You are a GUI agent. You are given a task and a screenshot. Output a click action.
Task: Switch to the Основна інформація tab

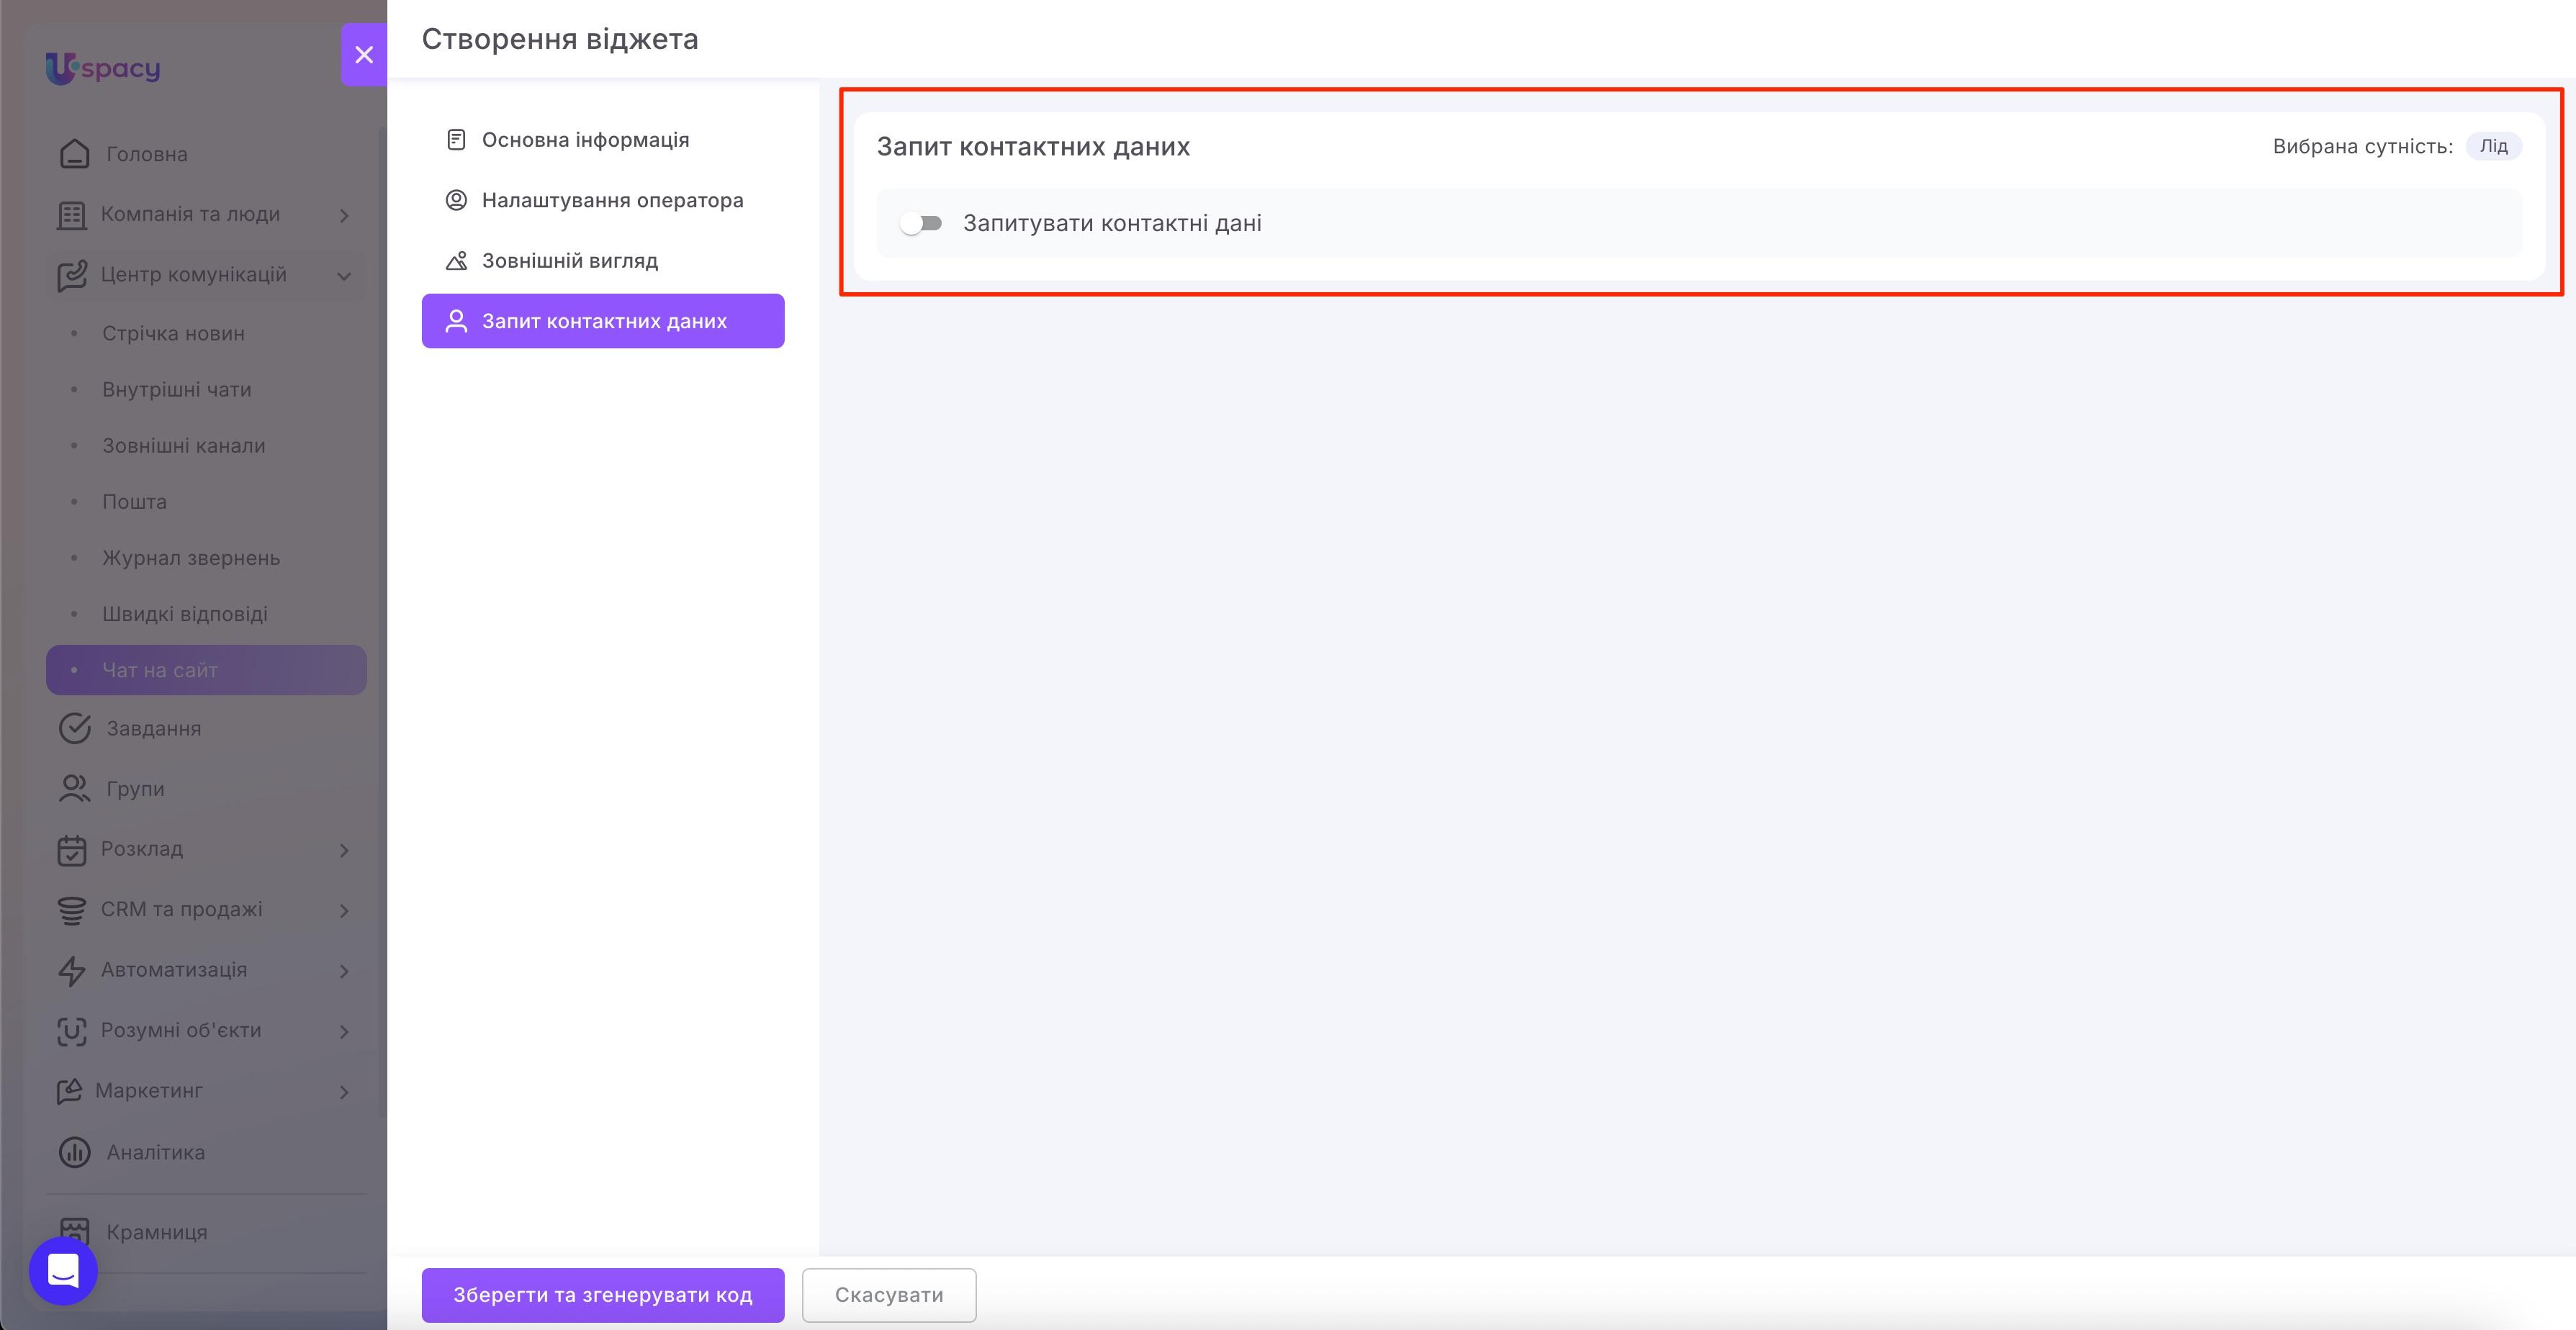603,140
